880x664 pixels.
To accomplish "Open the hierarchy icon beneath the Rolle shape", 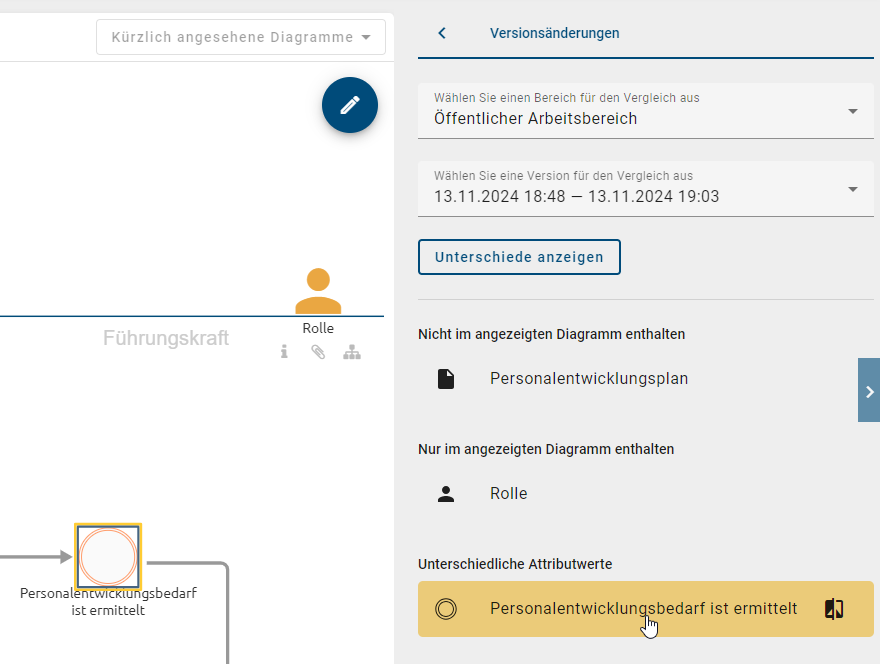I will 351,351.
